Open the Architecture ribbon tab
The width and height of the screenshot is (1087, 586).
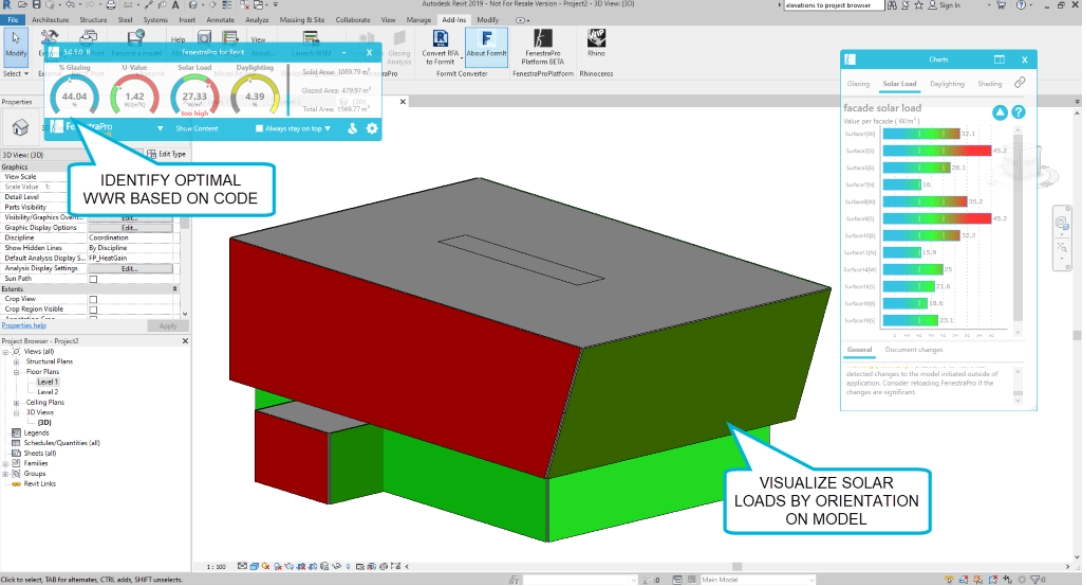(51, 20)
